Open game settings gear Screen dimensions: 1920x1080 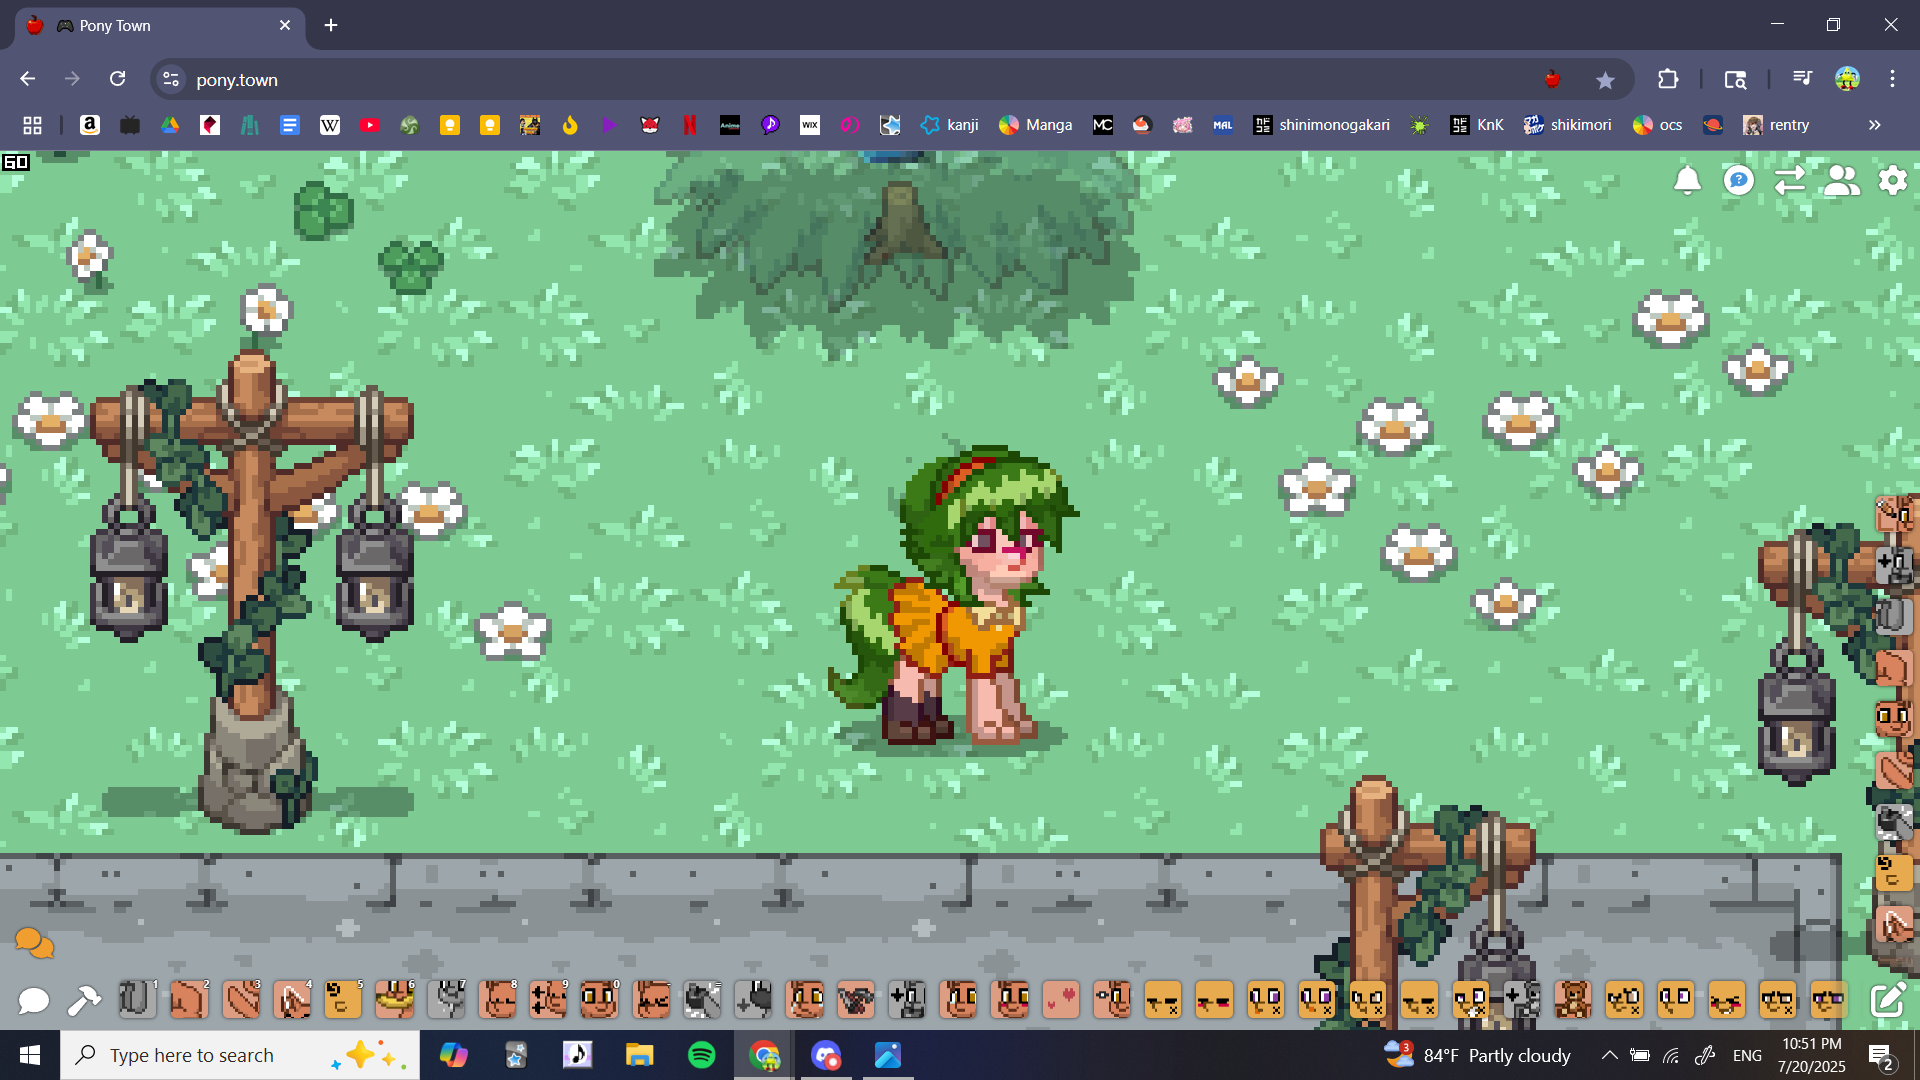coord(1892,180)
